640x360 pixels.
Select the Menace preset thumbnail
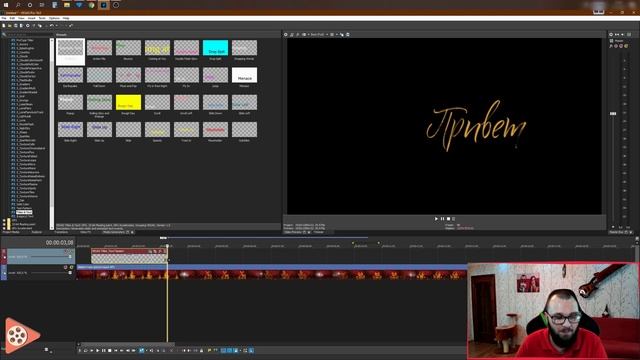click(244, 75)
